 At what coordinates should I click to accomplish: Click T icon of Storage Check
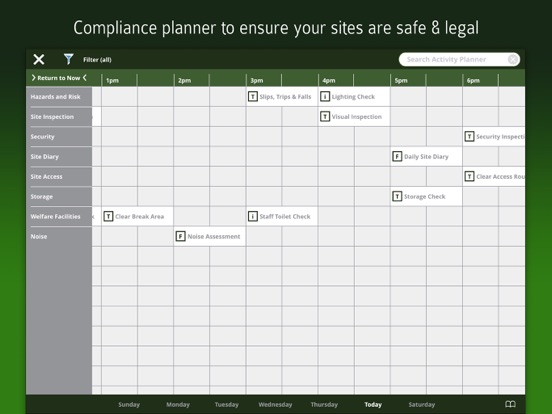[x=397, y=196]
